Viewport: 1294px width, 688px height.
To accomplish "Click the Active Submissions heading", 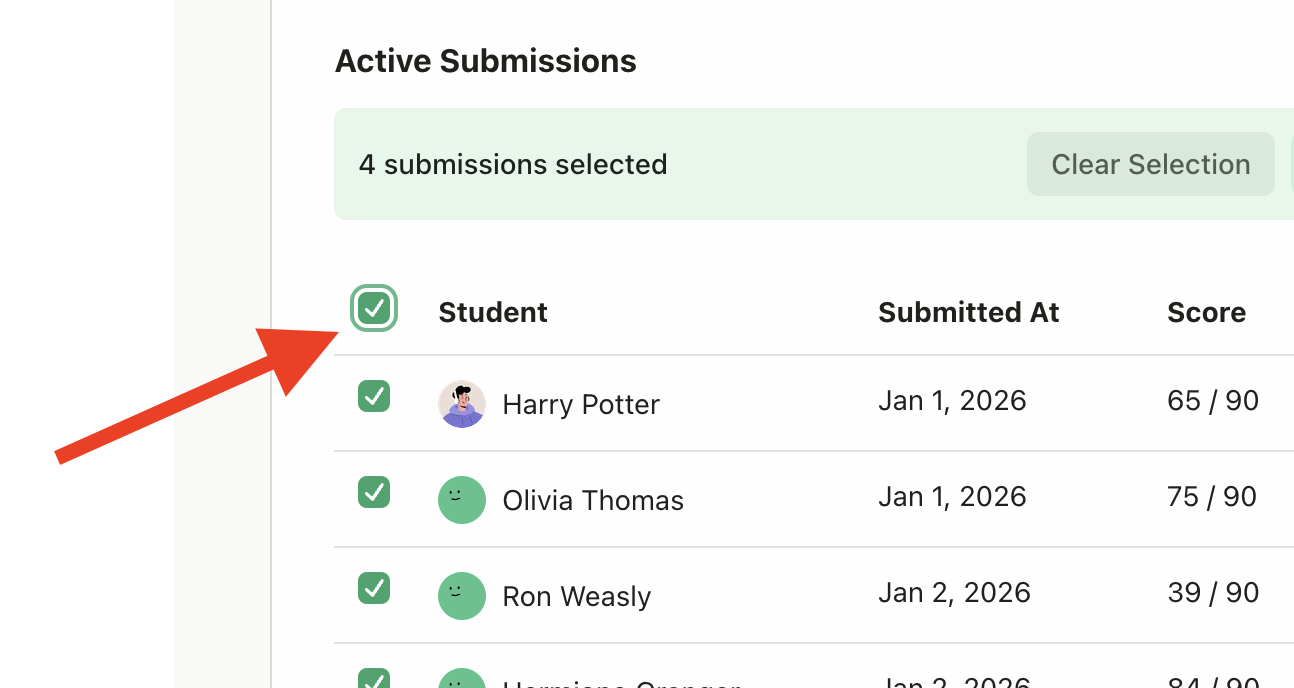I will tap(485, 60).
